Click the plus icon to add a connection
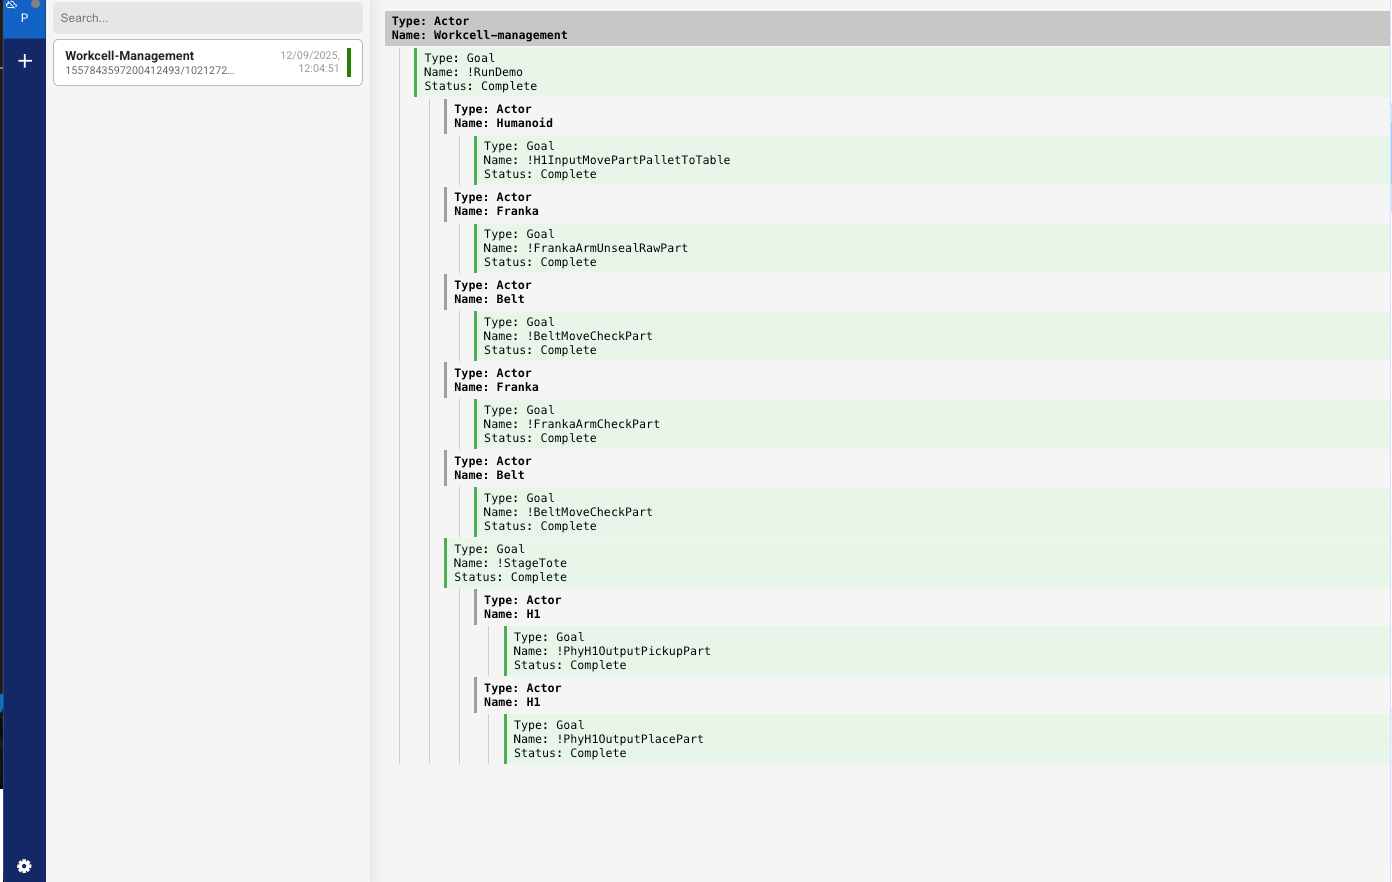Viewport: 1392px width, 882px height. coord(24,61)
